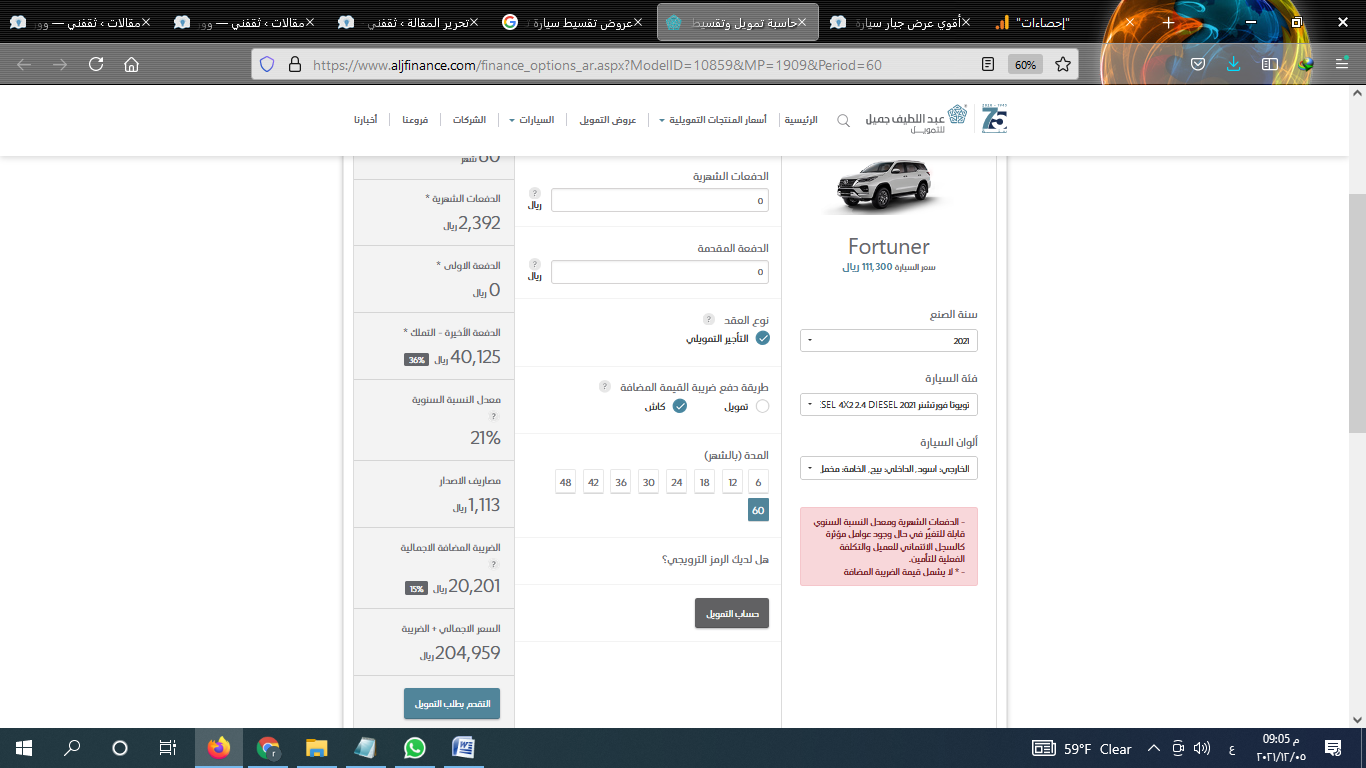Open the Pocket save icon

[x=1198, y=64]
